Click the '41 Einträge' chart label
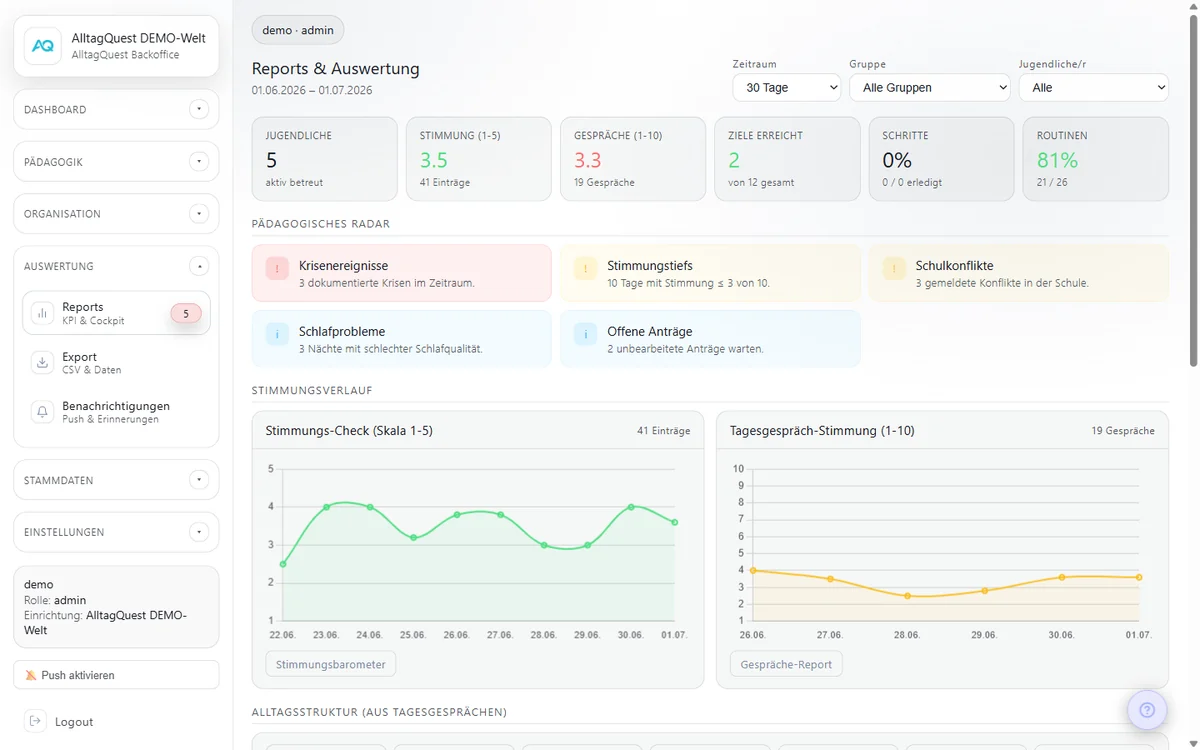1200x750 pixels. point(663,431)
